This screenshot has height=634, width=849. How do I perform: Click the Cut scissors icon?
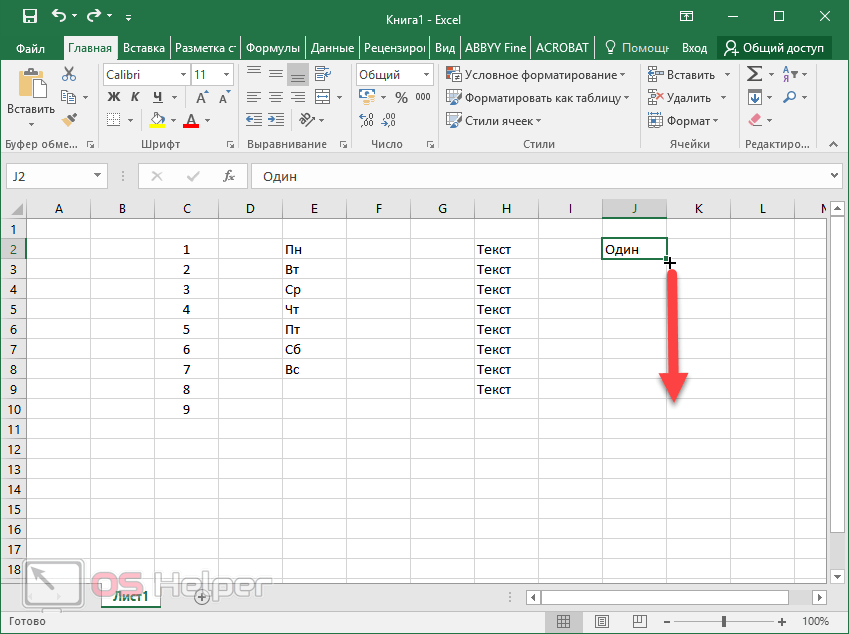pos(69,74)
